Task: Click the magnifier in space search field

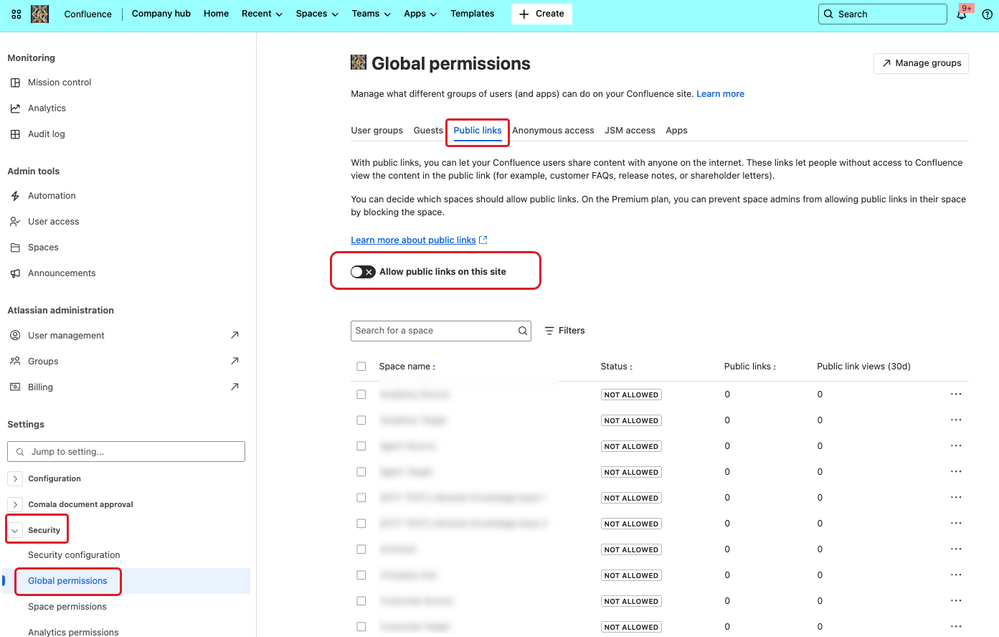Action: [x=522, y=331]
